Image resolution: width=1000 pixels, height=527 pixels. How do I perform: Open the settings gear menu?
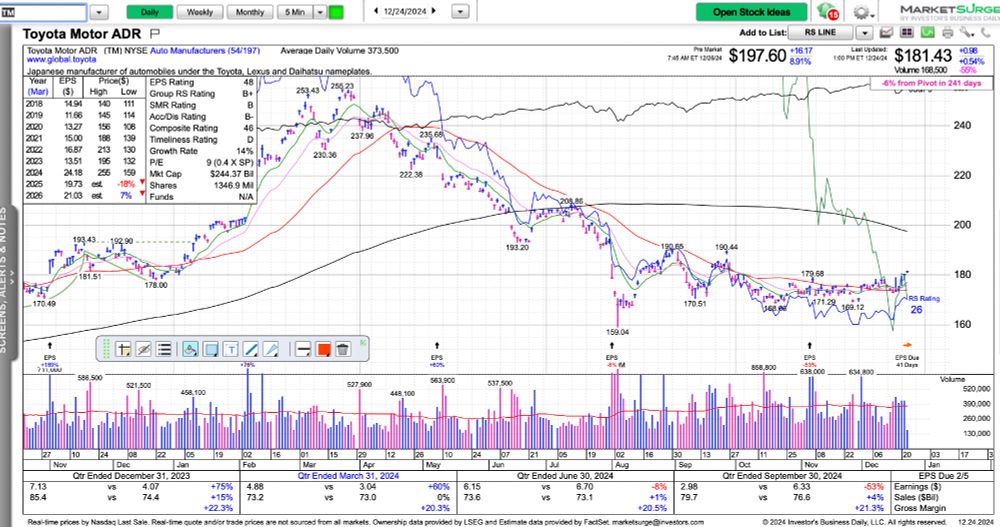click(862, 12)
